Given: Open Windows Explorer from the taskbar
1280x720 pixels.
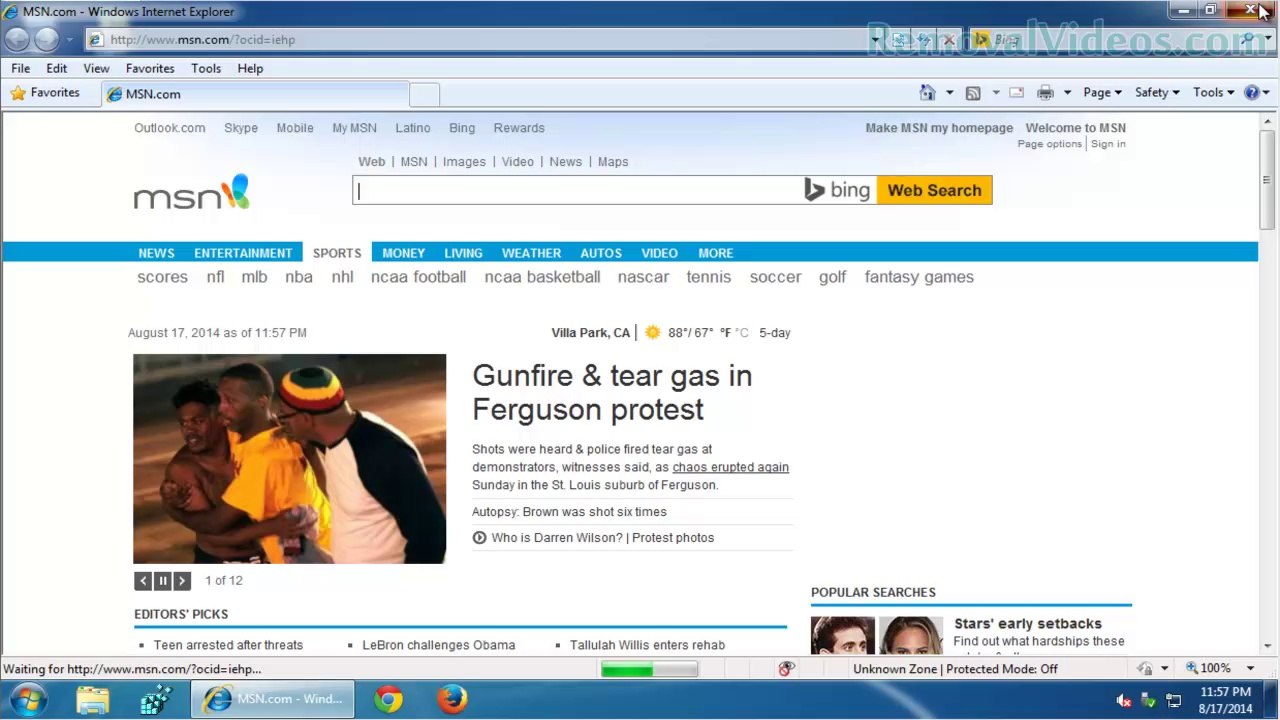Looking at the screenshot, I should pyautogui.click(x=92, y=699).
